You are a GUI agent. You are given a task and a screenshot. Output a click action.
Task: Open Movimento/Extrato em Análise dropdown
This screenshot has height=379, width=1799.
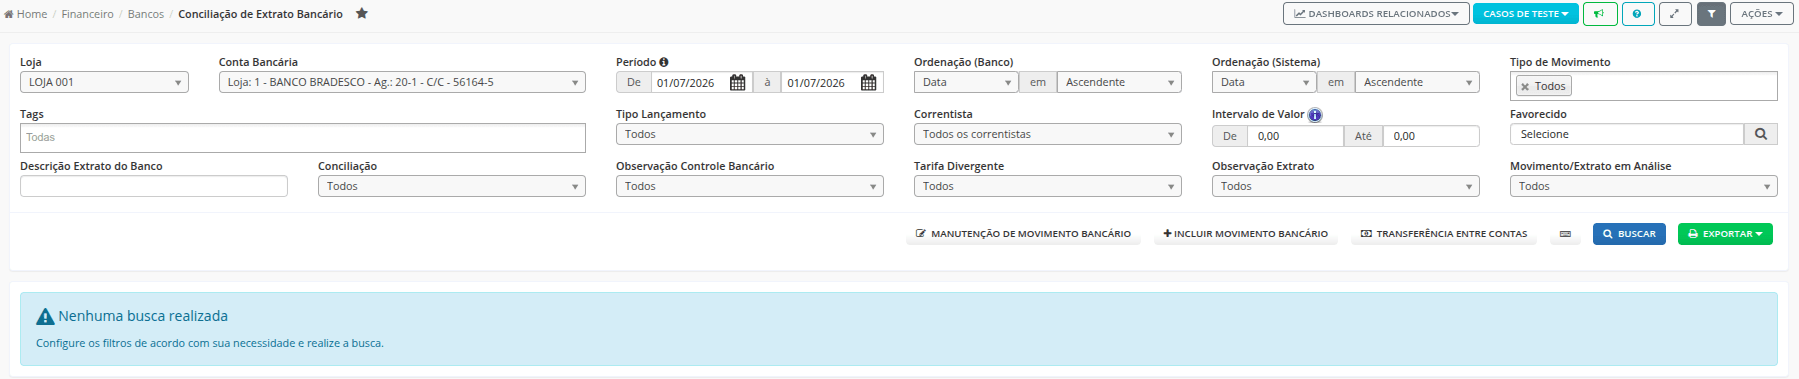coord(1644,186)
